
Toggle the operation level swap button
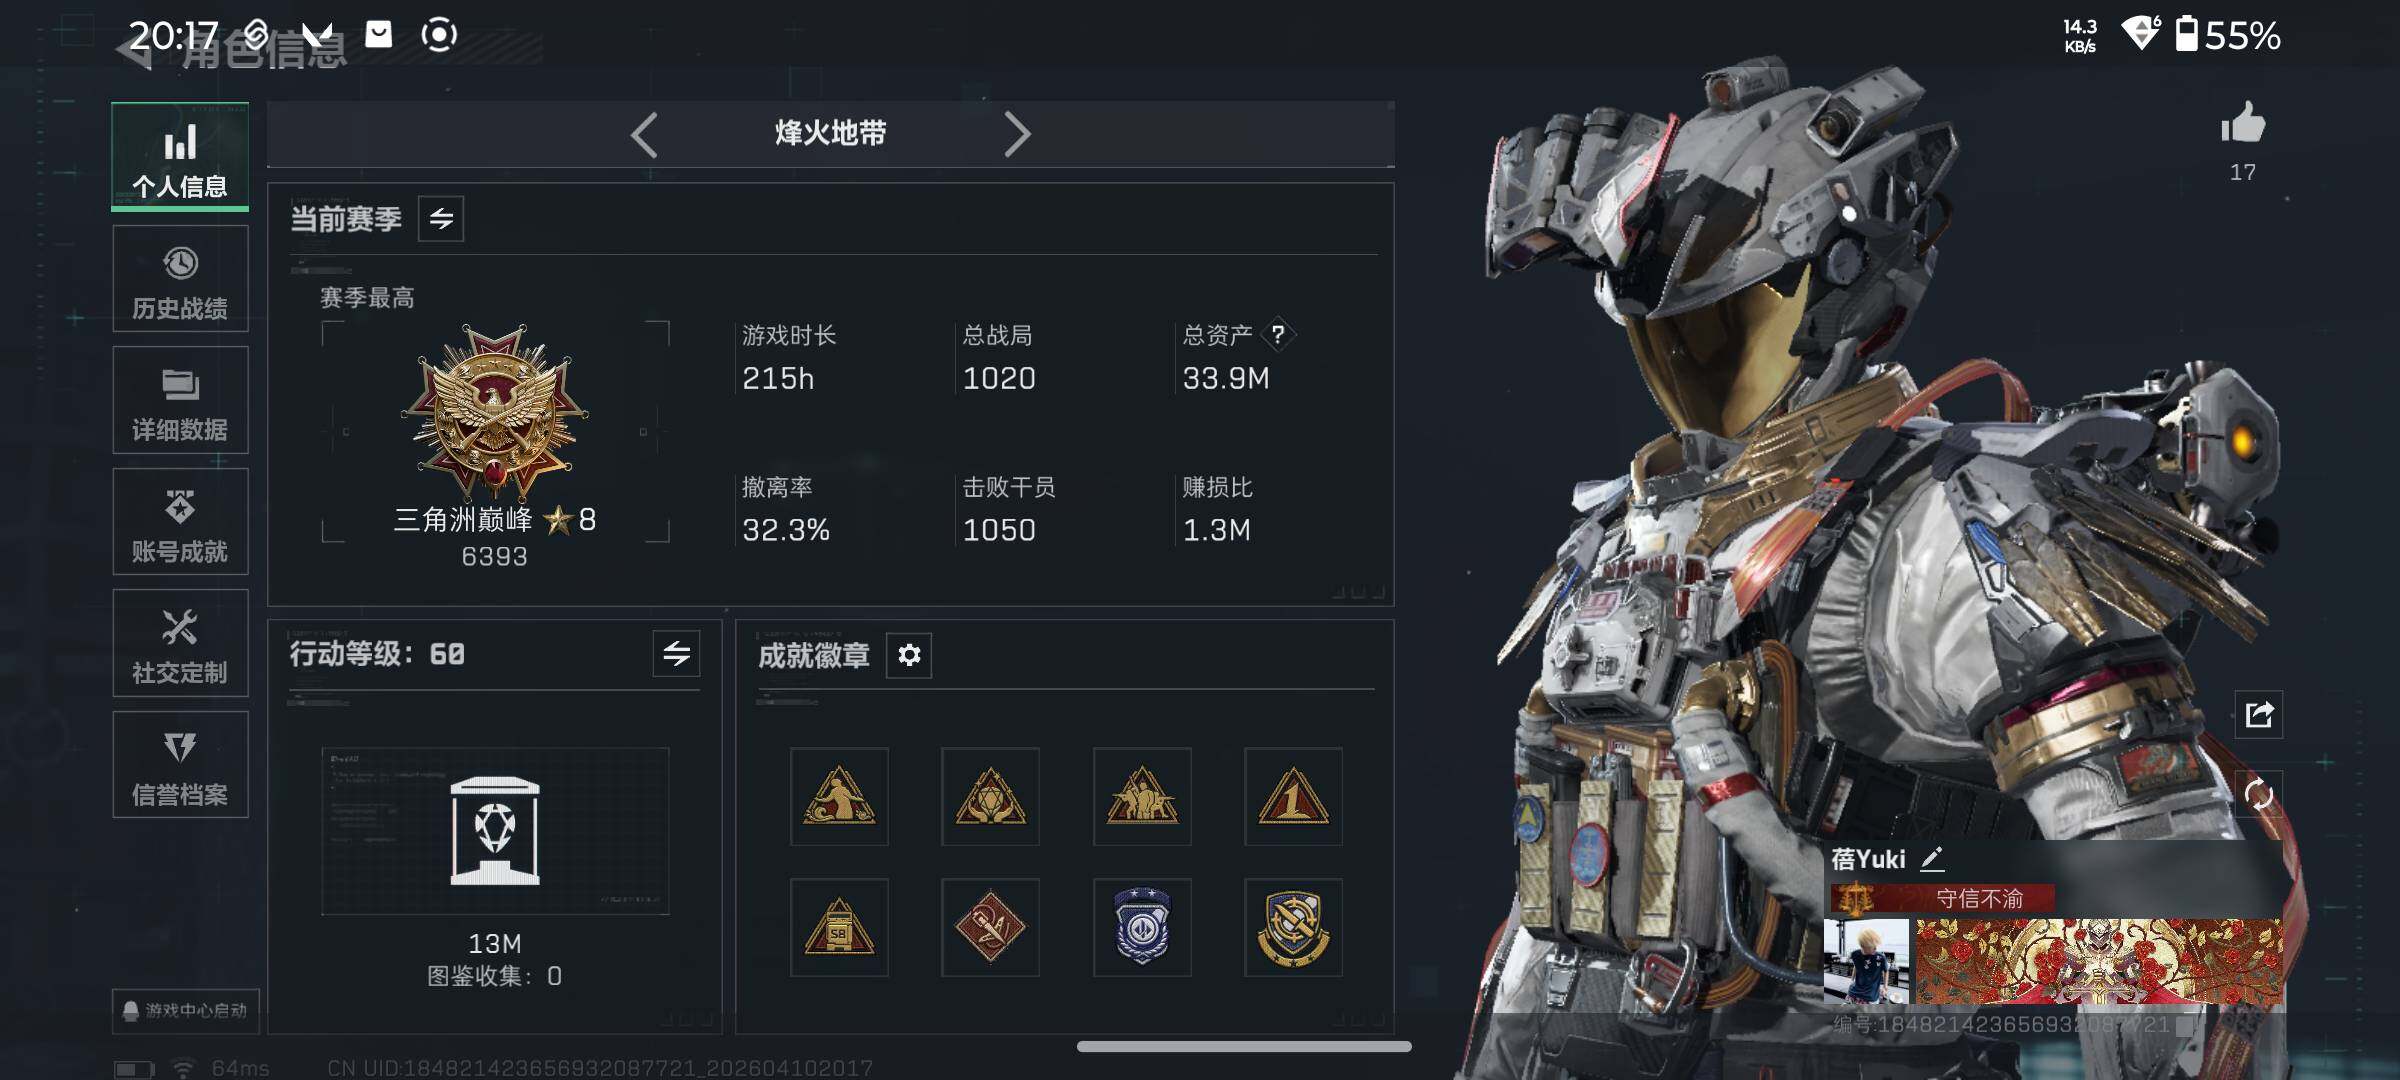pyautogui.click(x=676, y=654)
